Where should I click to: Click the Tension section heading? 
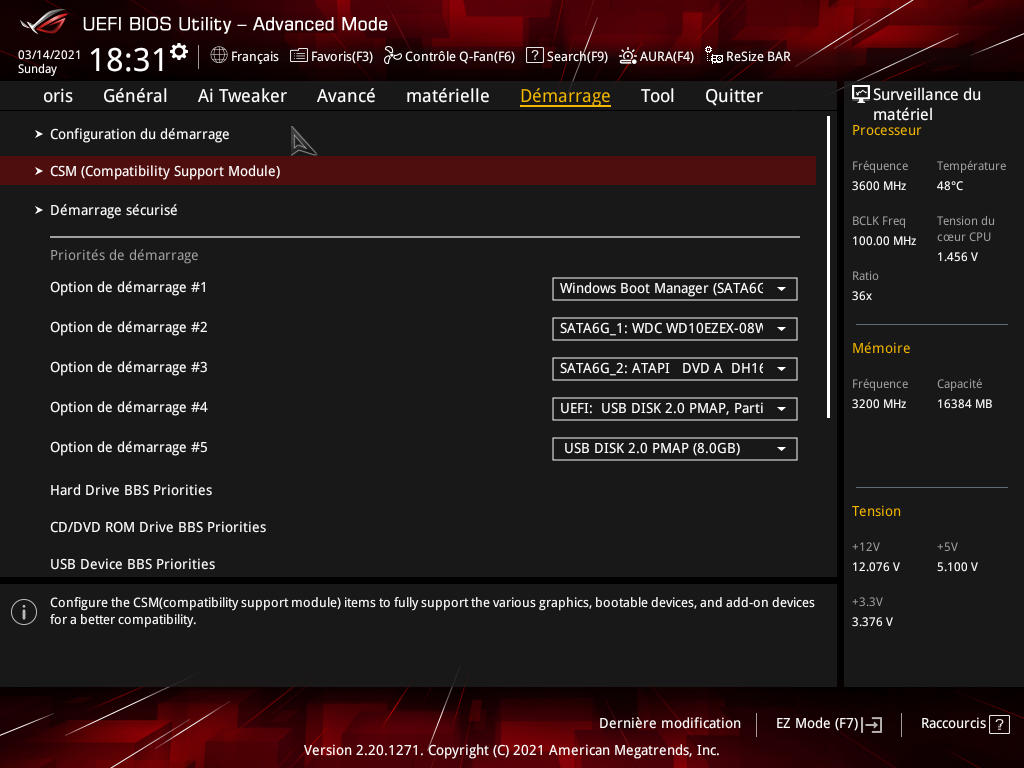point(876,511)
